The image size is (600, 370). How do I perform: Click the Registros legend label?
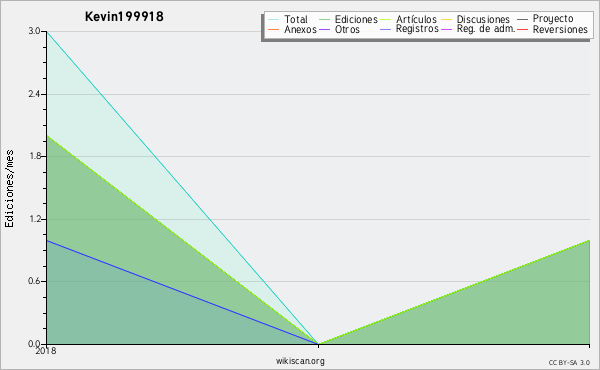click(x=417, y=29)
